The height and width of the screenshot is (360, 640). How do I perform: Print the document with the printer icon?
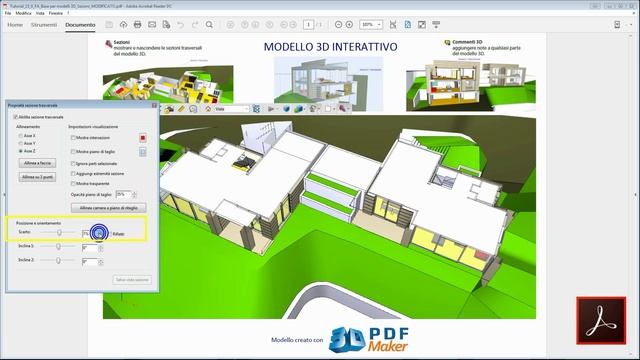138,24
